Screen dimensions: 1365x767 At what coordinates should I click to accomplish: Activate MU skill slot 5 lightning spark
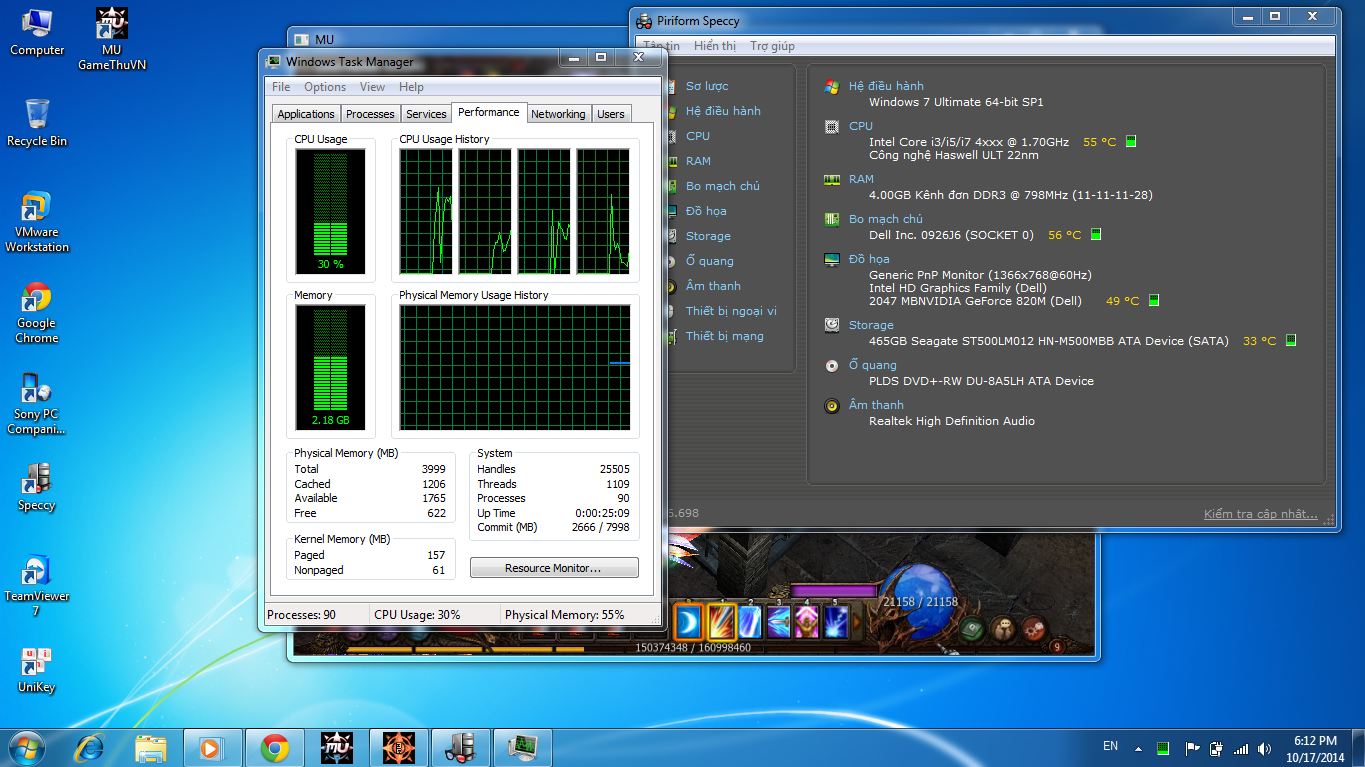pyautogui.click(x=835, y=622)
